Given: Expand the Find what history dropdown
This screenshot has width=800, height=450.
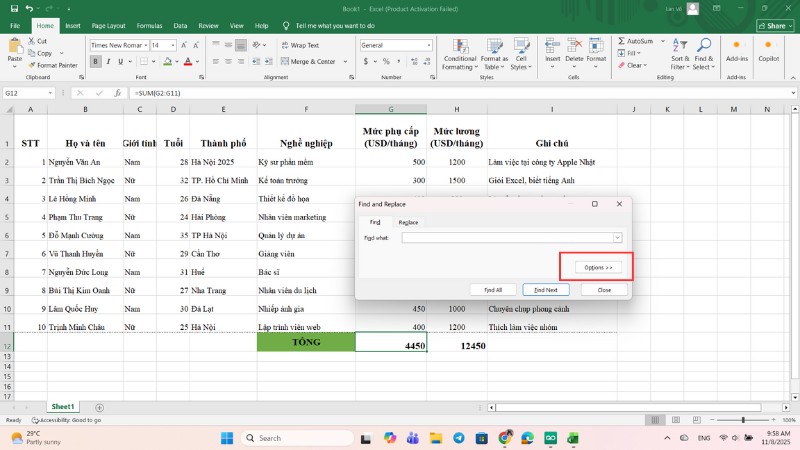Looking at the screenshot, I should click(617, 237).
